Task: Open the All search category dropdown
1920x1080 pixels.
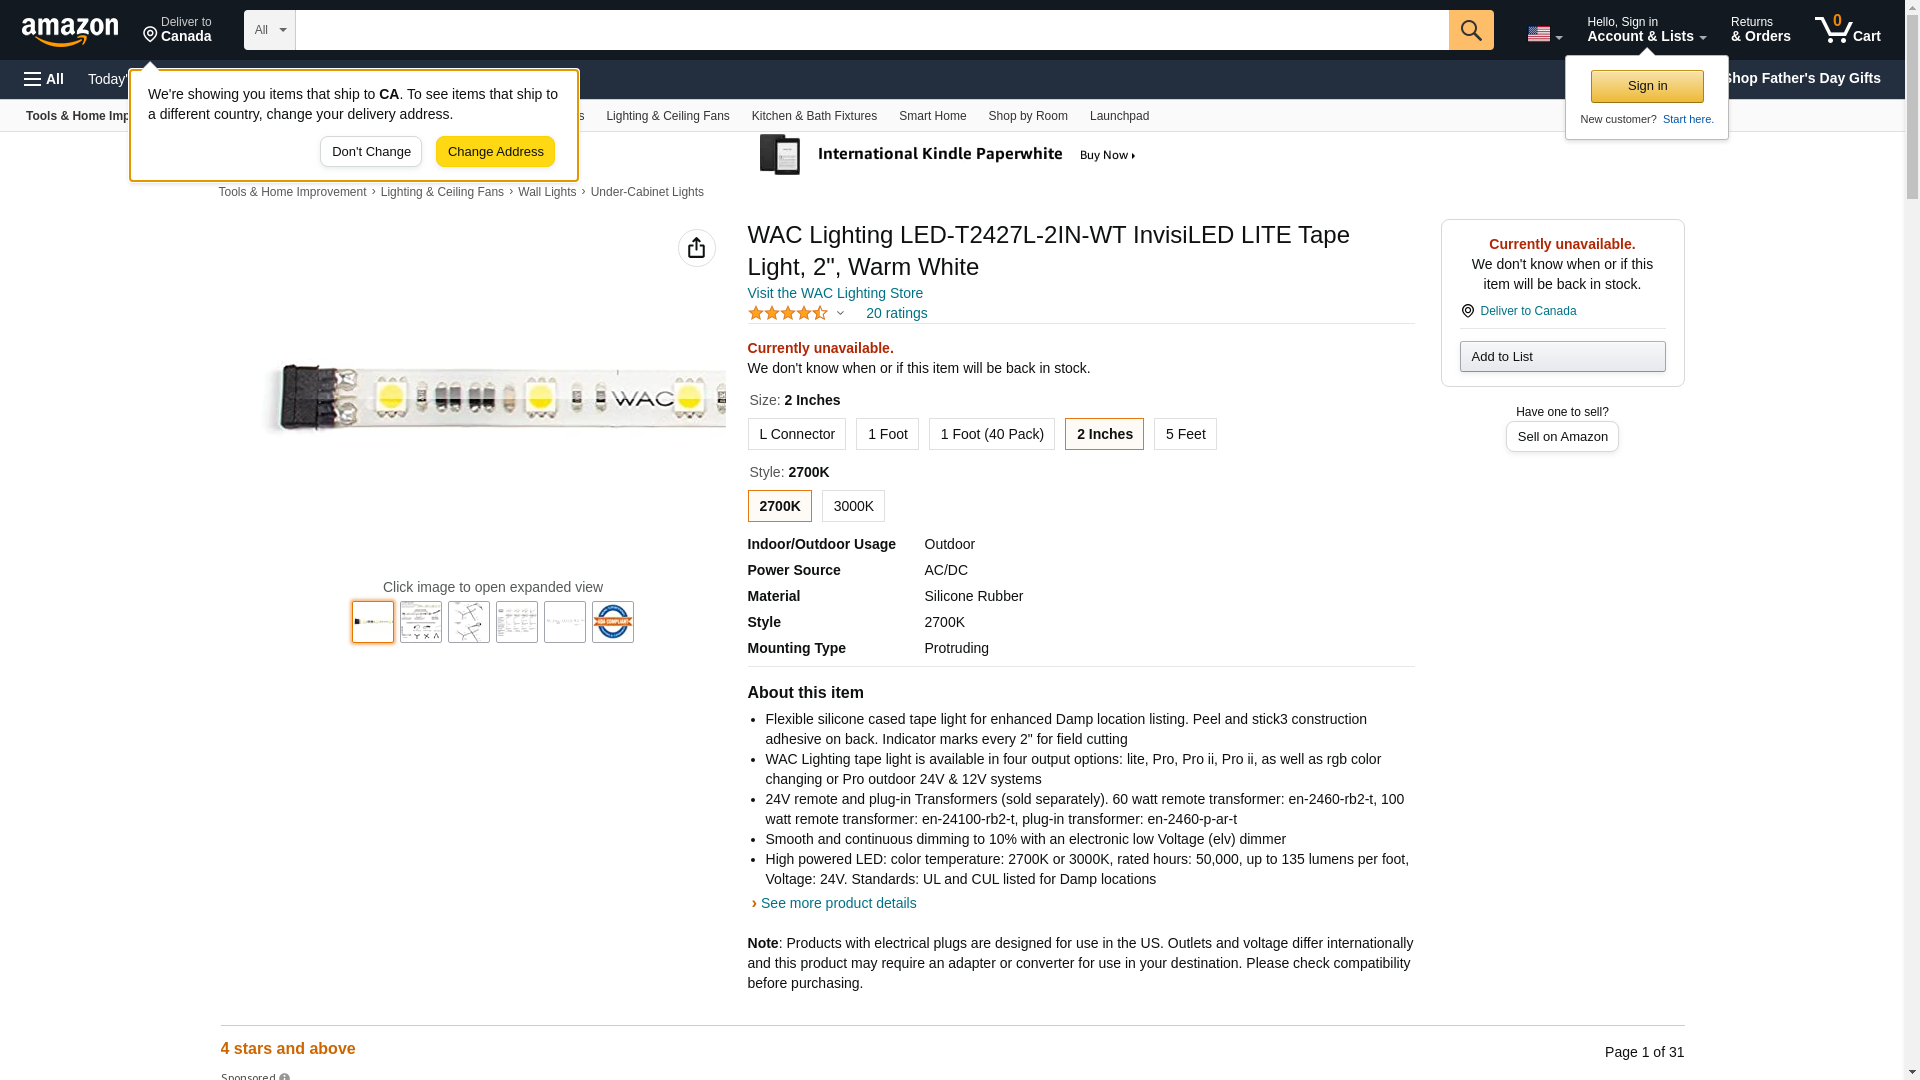Action: pos(269,30)
